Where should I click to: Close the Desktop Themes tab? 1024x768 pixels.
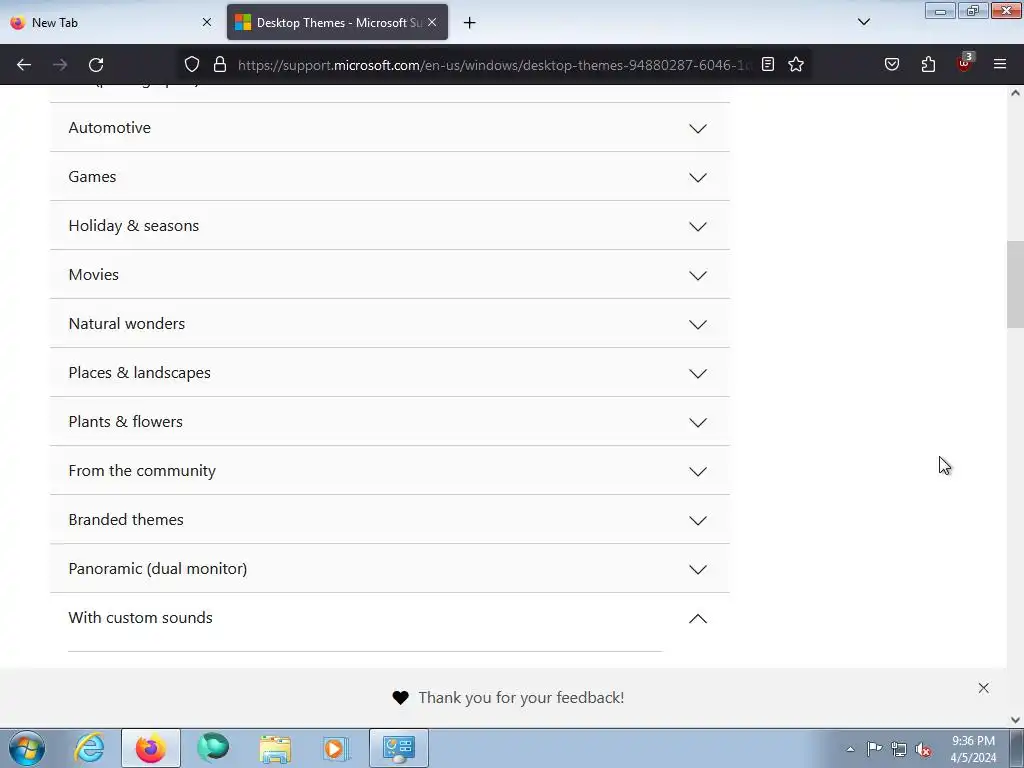coord(432,22)
